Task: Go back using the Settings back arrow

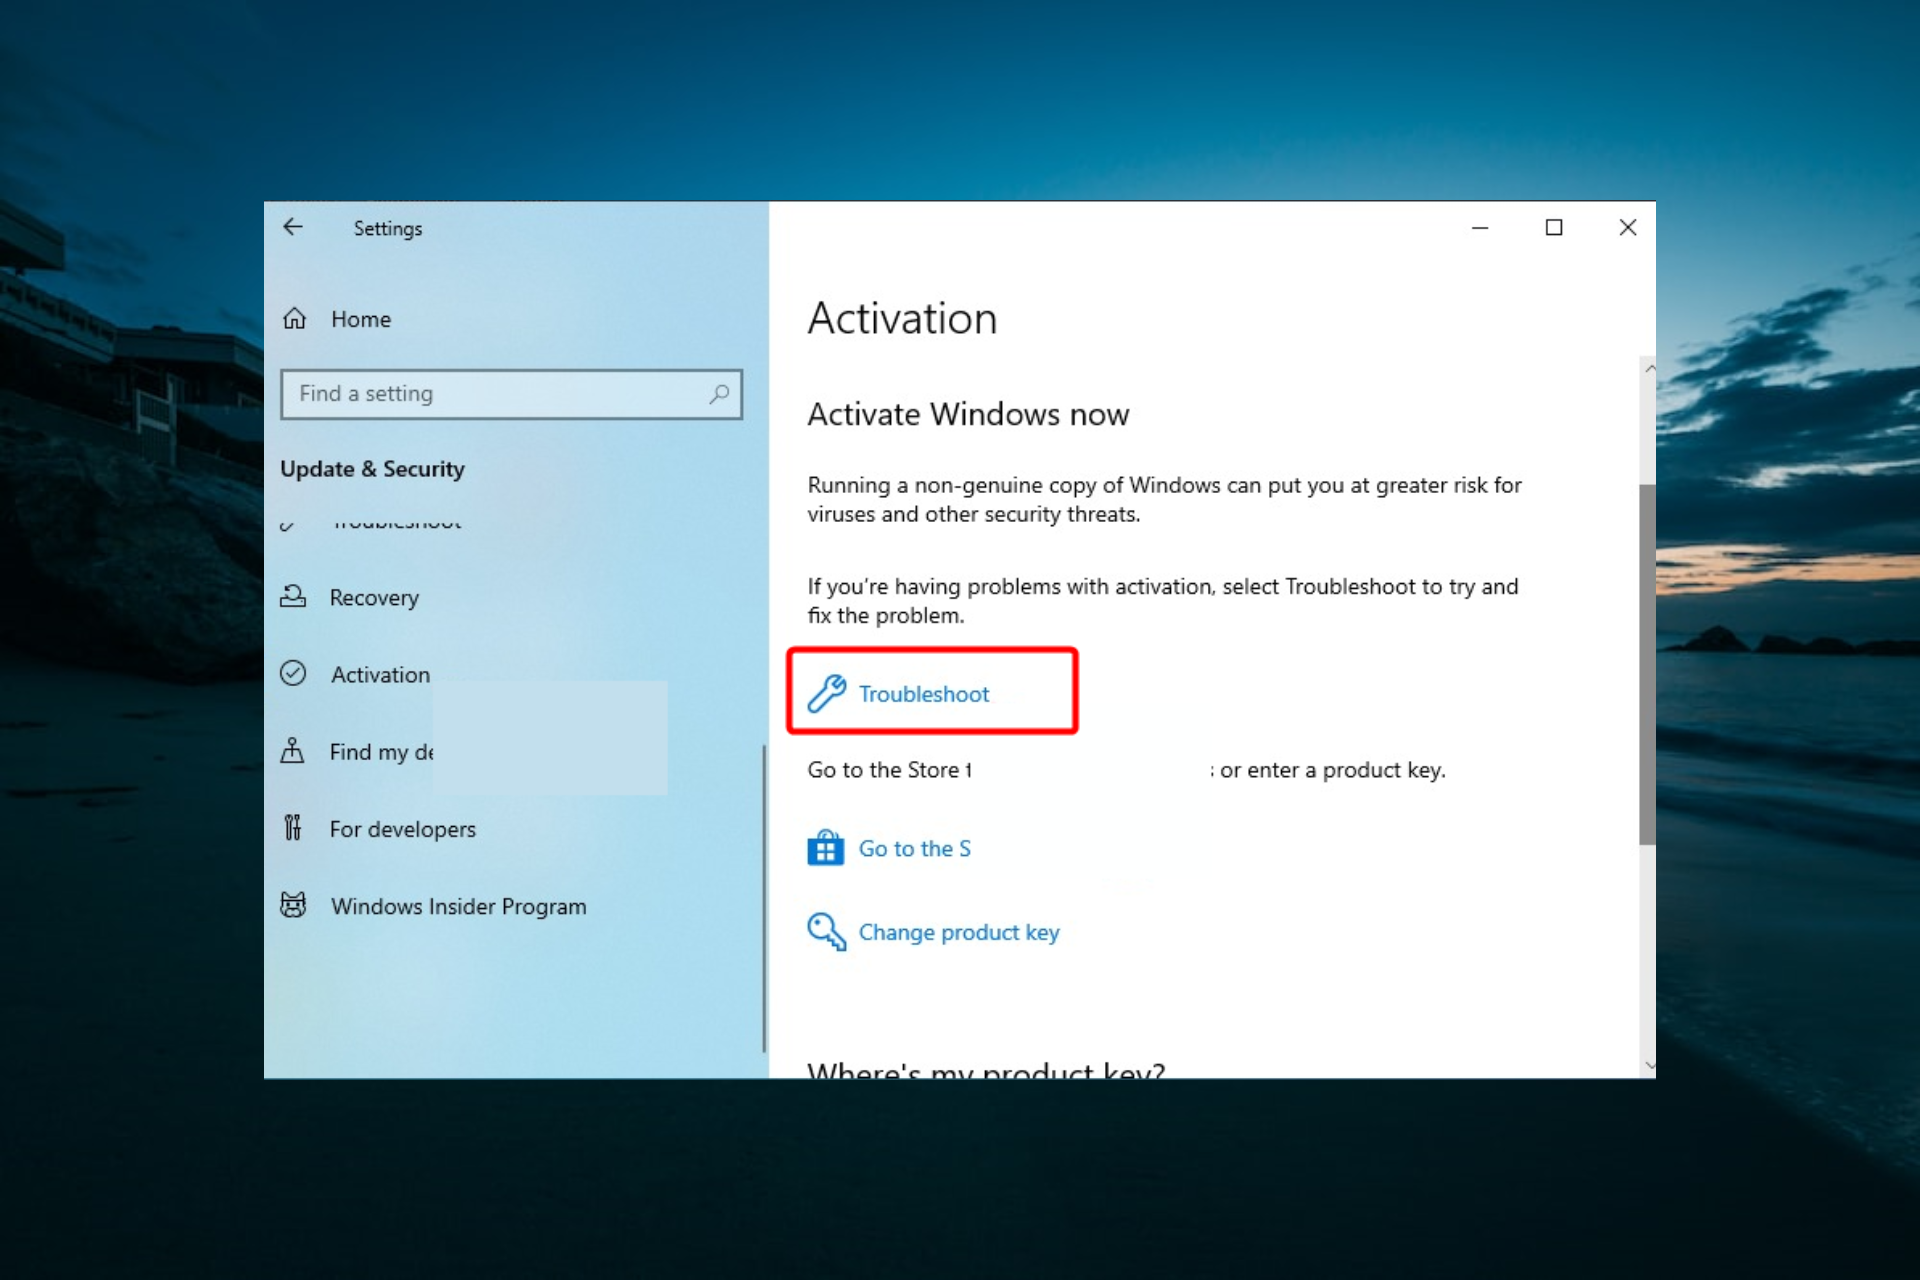Action: point(292,227)
